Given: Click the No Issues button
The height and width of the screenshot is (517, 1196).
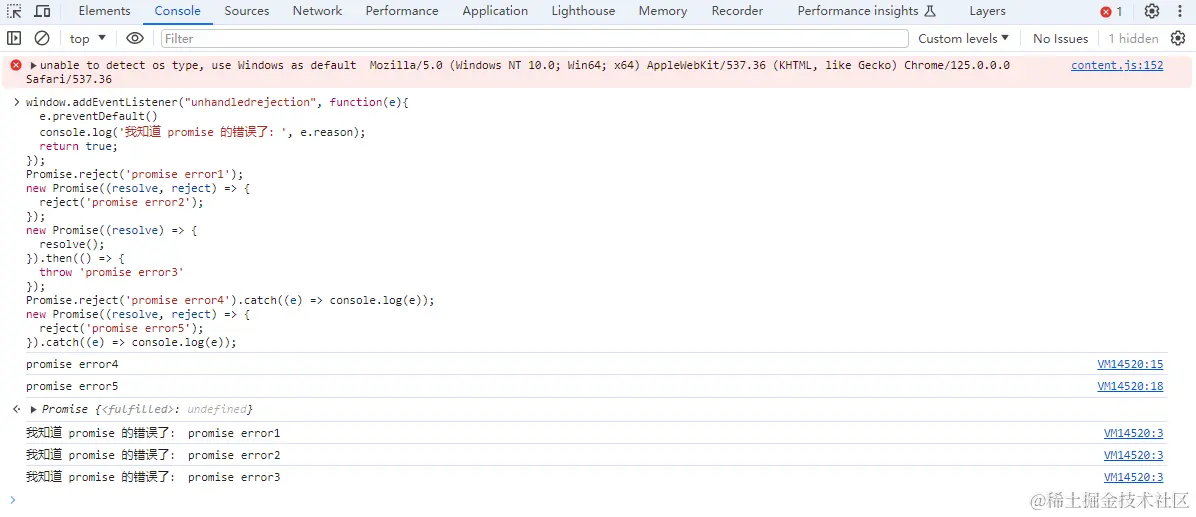Looking at the screenshot, I should 1060,38.
